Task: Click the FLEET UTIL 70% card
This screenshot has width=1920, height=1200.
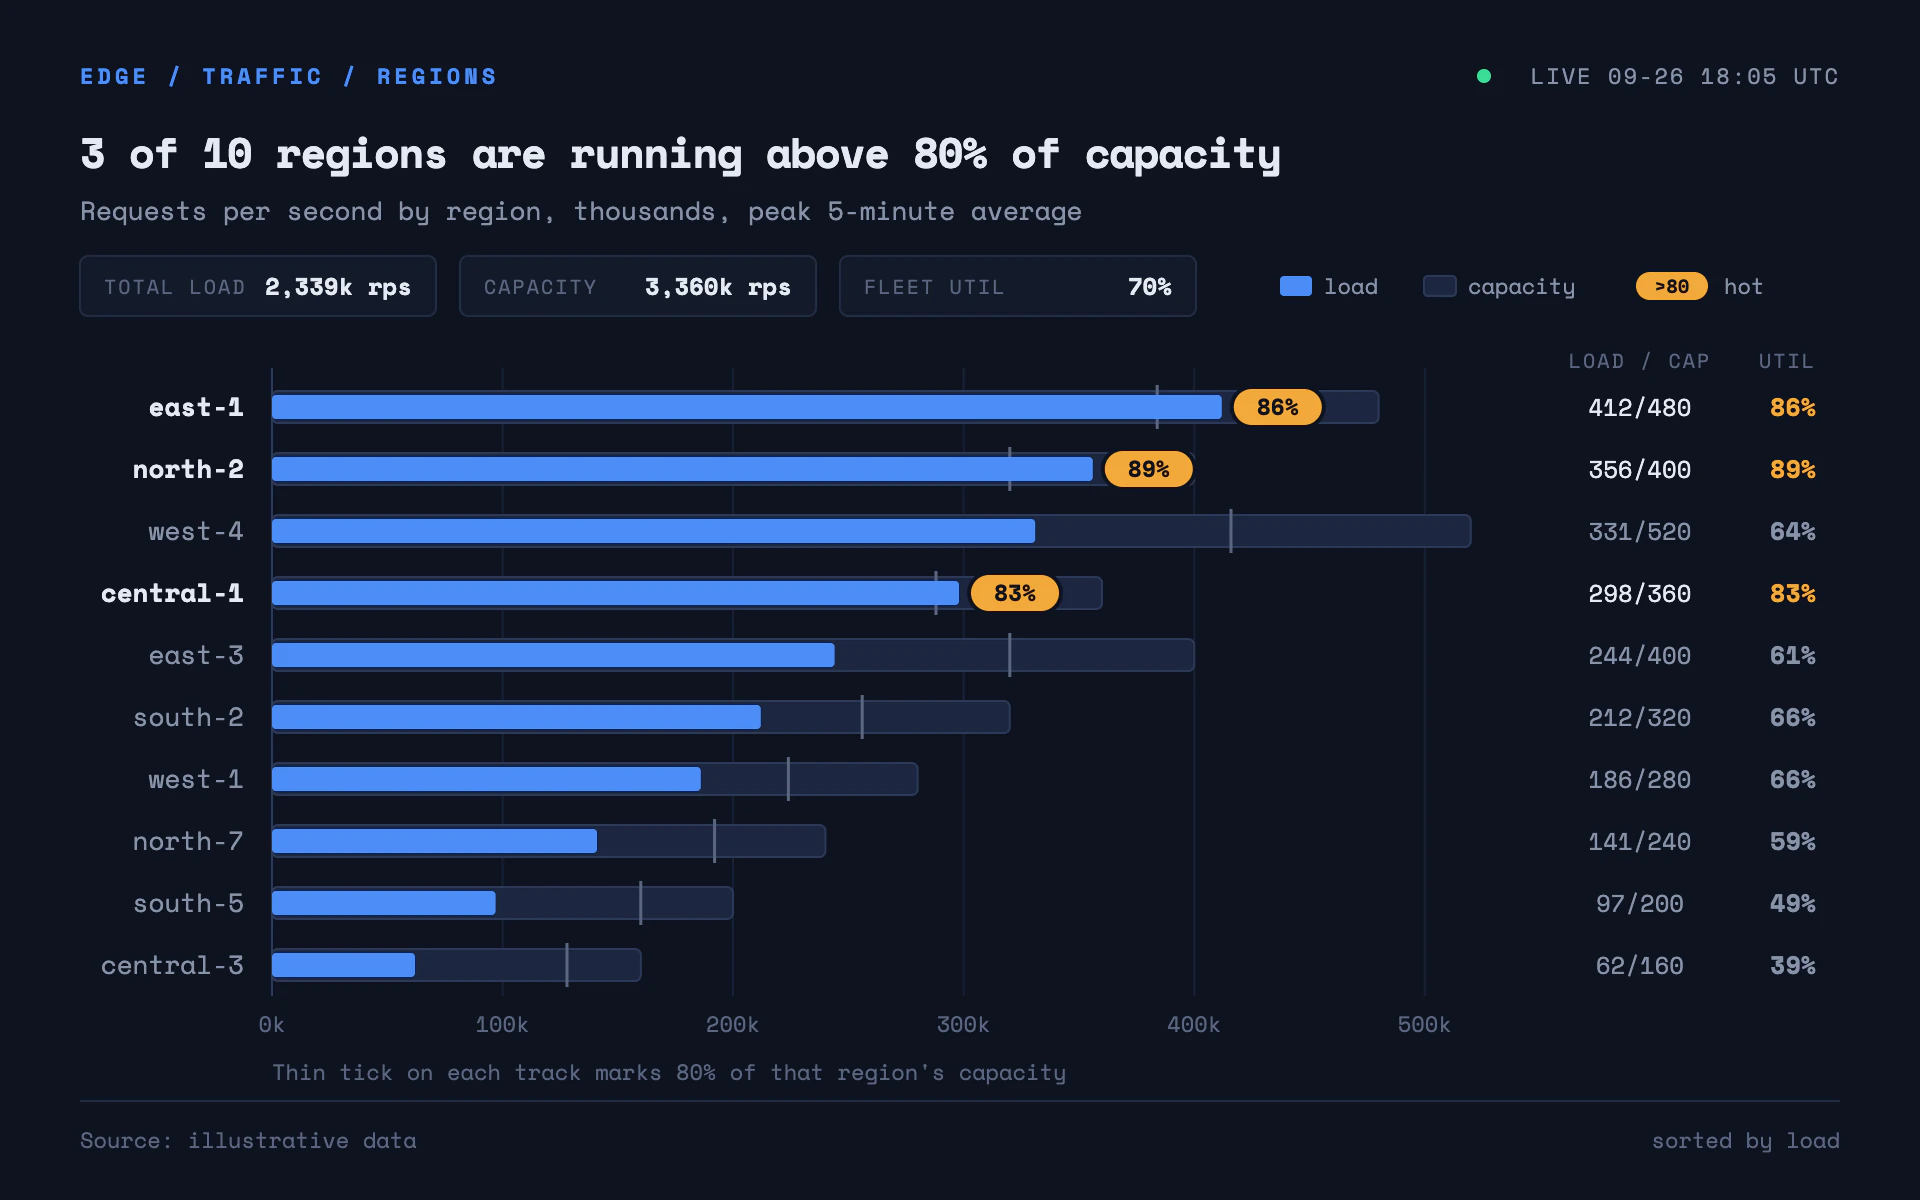Action: click(1018, 286)
